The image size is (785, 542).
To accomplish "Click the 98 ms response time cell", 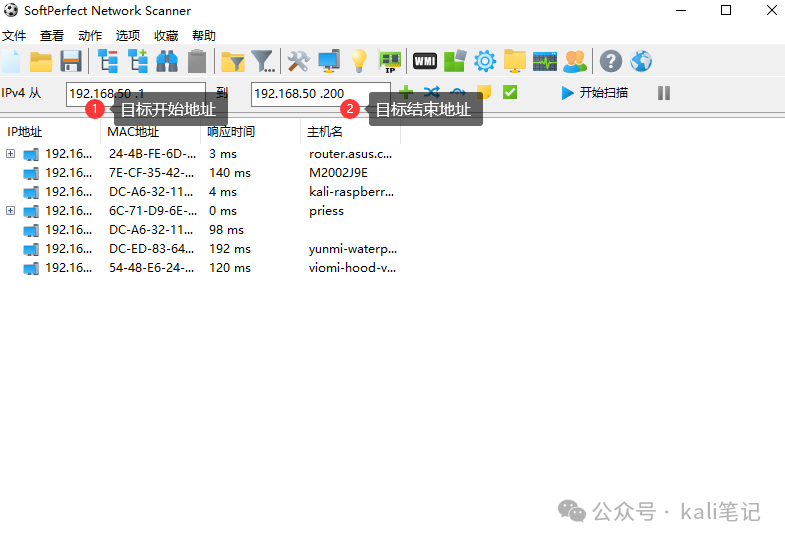I will (x=226, y=230).
